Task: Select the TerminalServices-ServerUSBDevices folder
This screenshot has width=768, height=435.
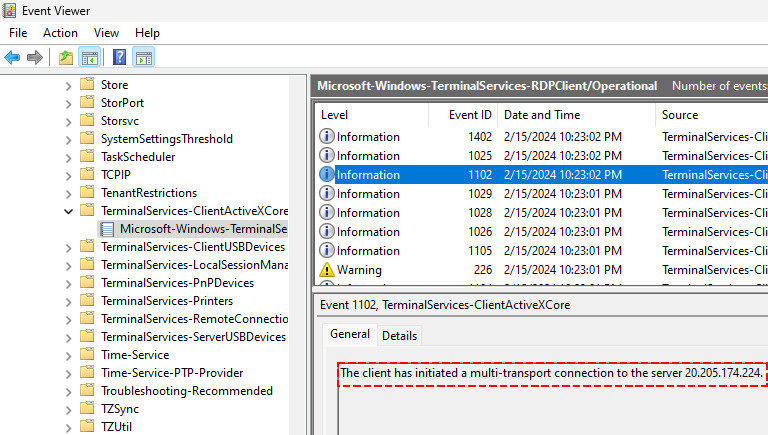Action: coord(193,337)
